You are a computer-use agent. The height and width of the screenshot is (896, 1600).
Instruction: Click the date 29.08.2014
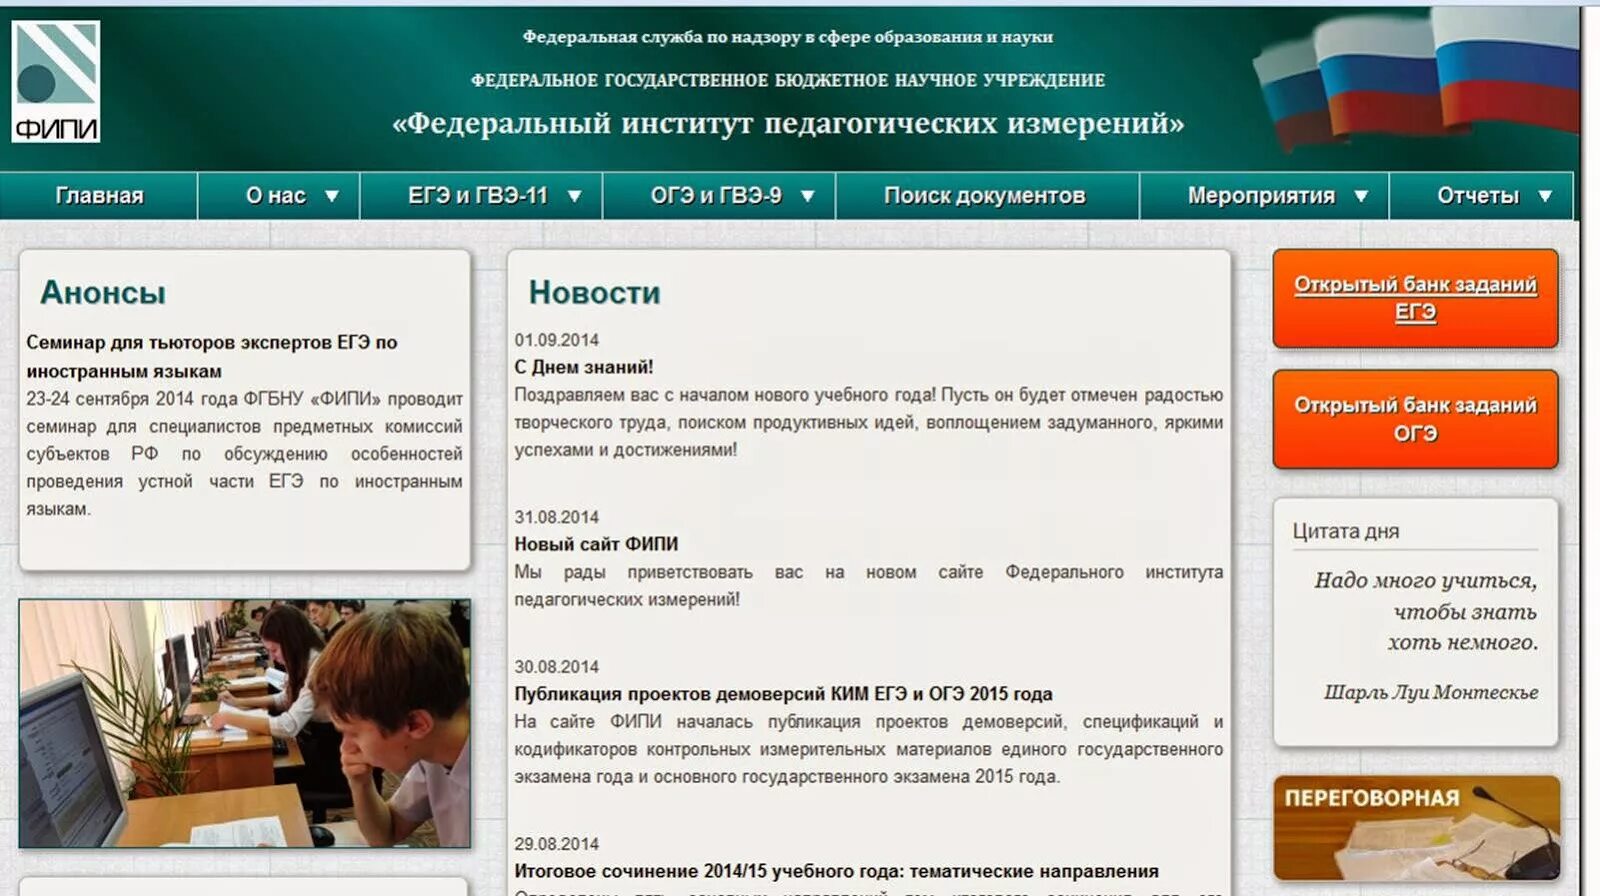coord(557,844)
